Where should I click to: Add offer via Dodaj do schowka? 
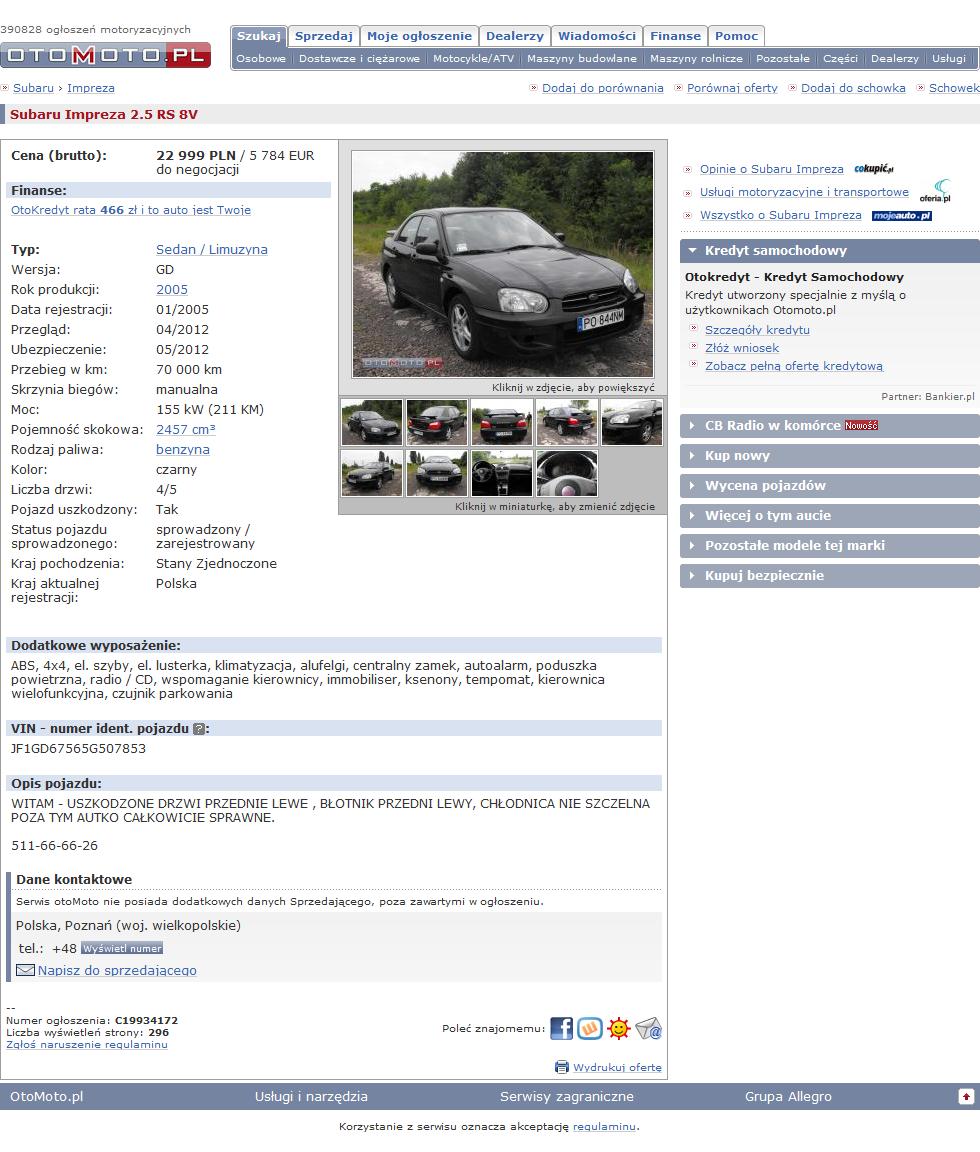click(853, 88)
